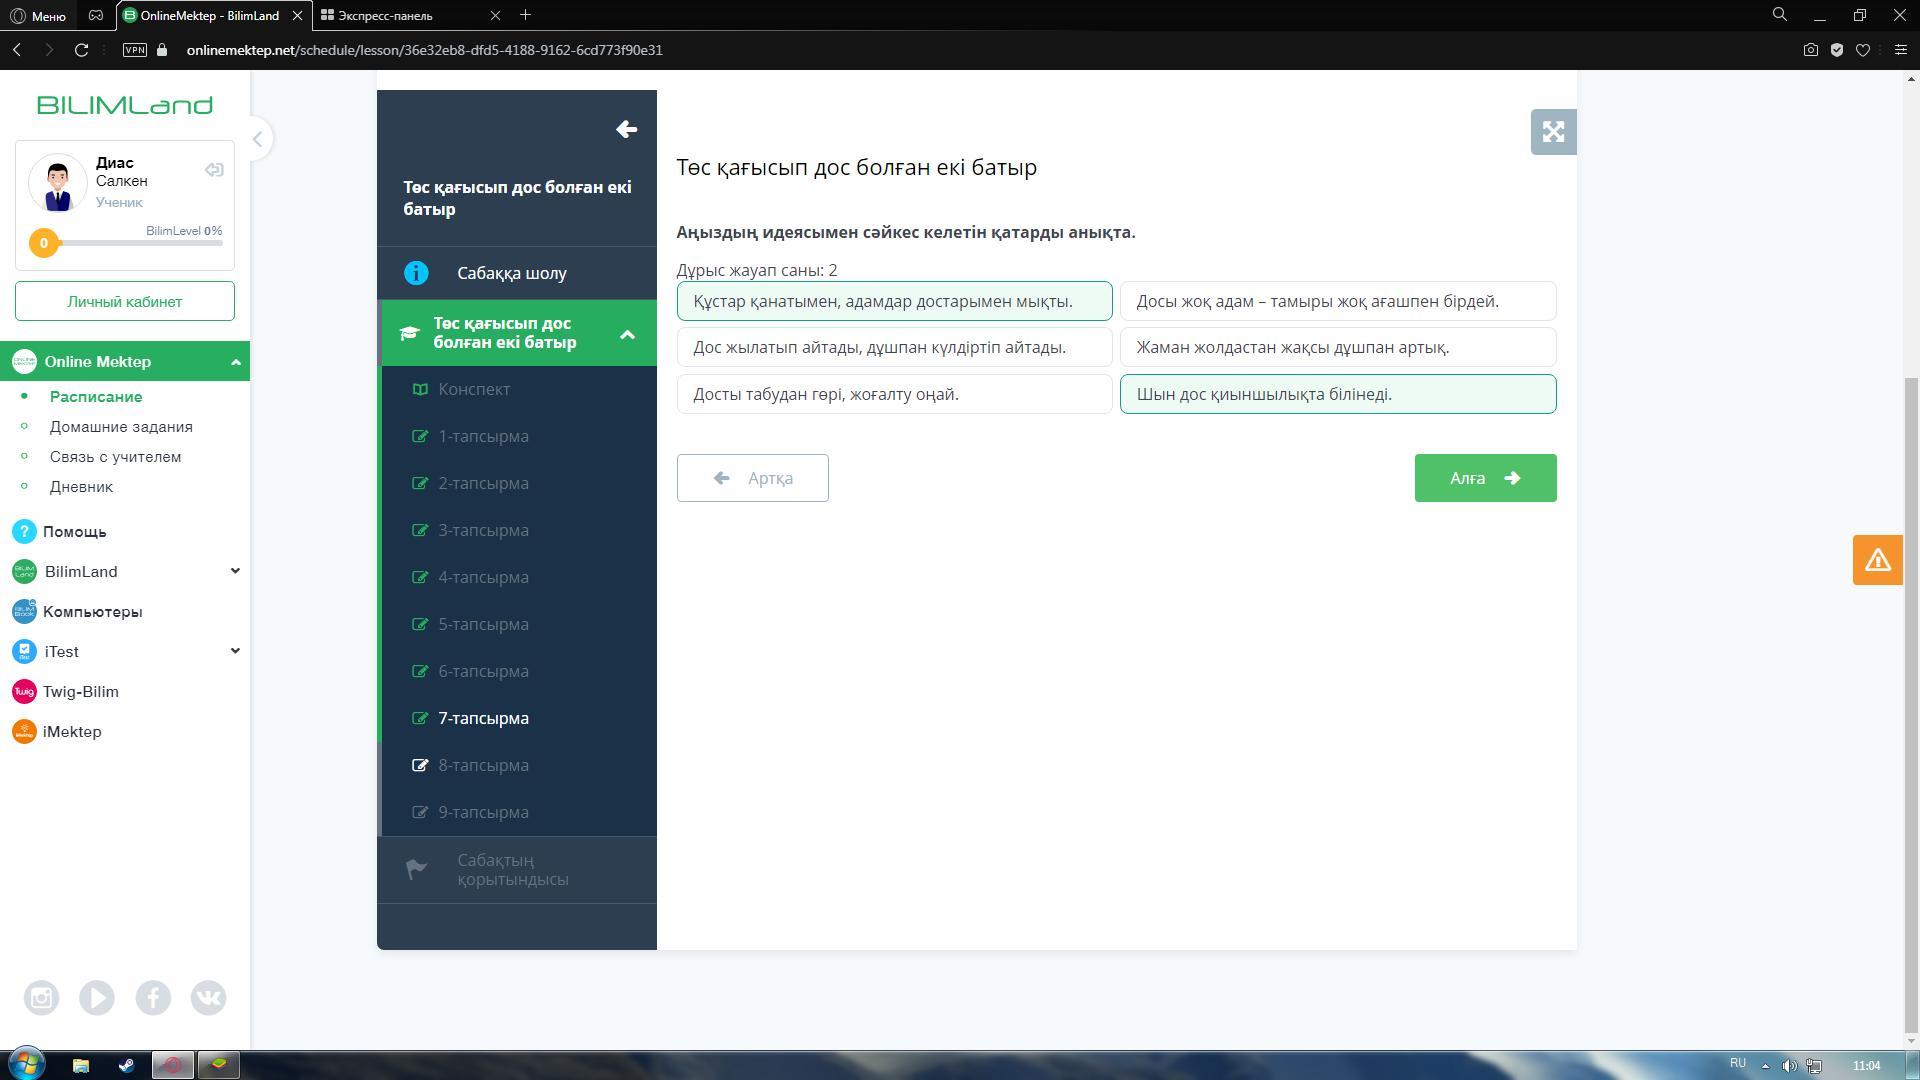
Task: Click the browser address bar URL
Action: click(x=424, y=50)
